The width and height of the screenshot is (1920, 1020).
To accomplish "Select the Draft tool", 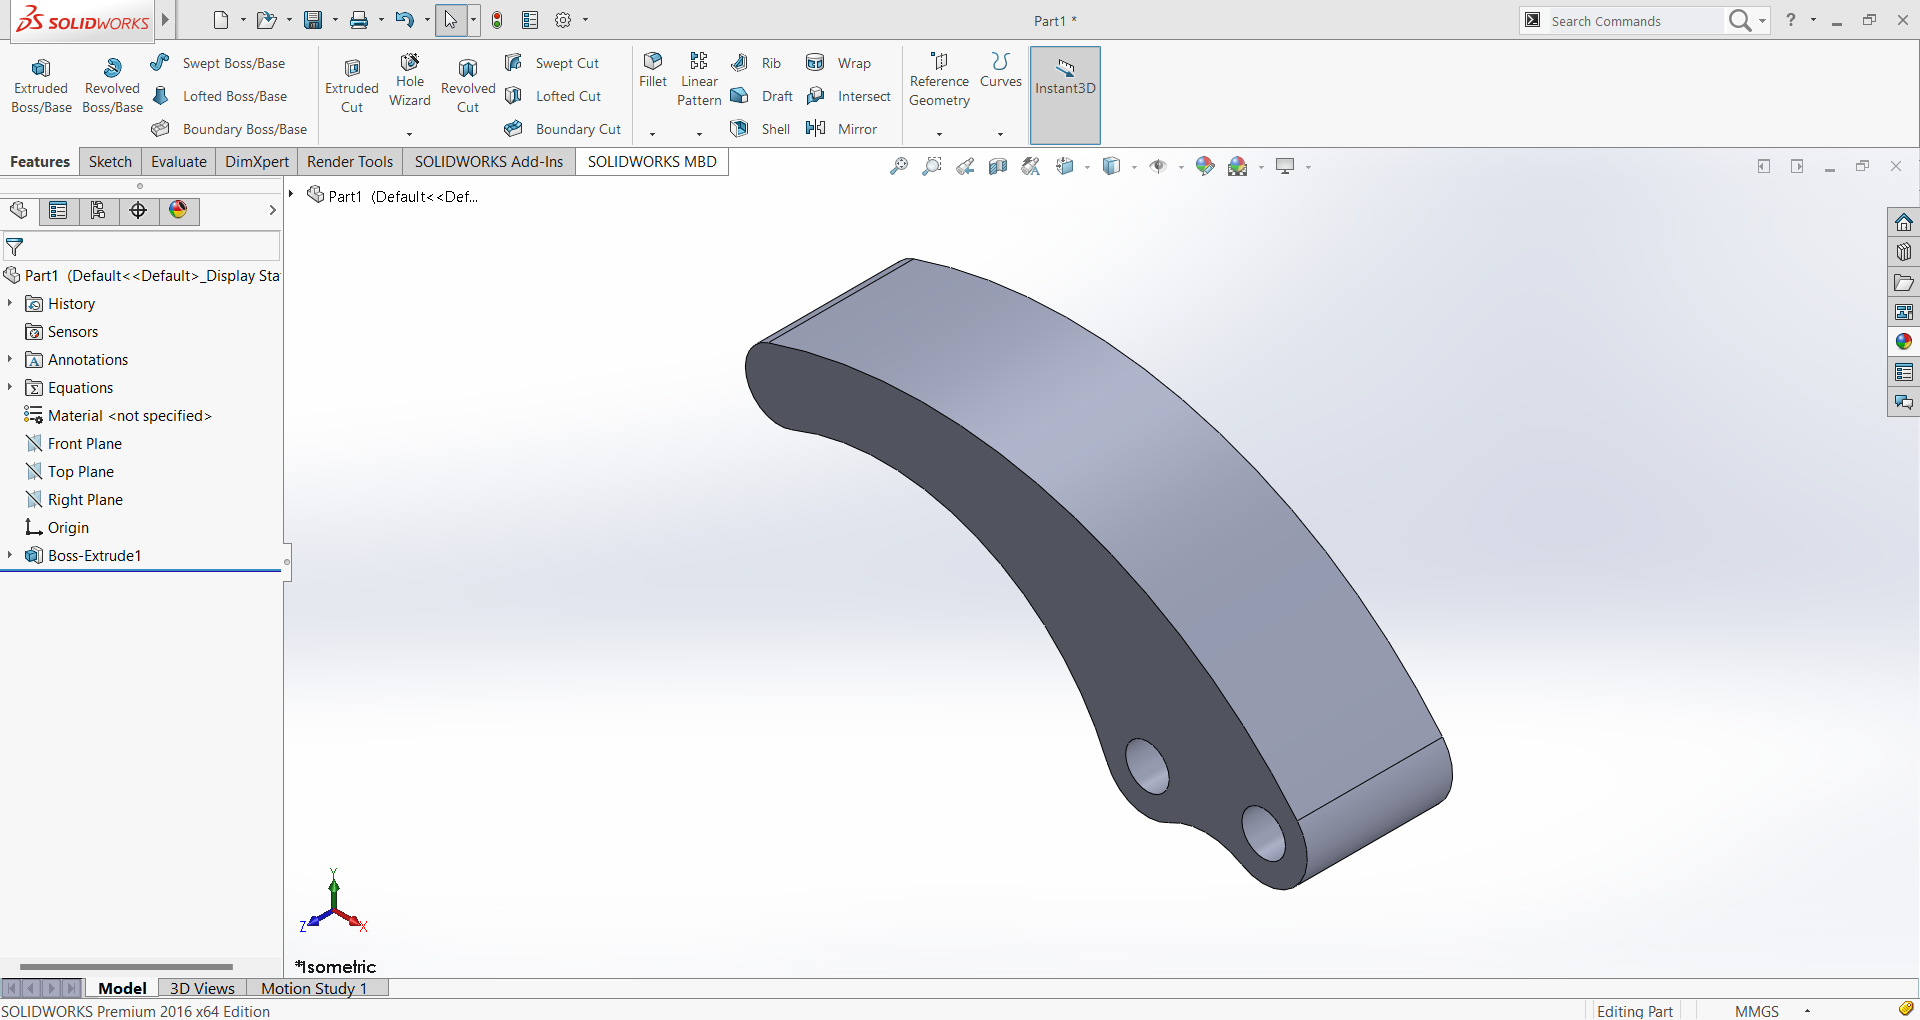I will point(761,96).
